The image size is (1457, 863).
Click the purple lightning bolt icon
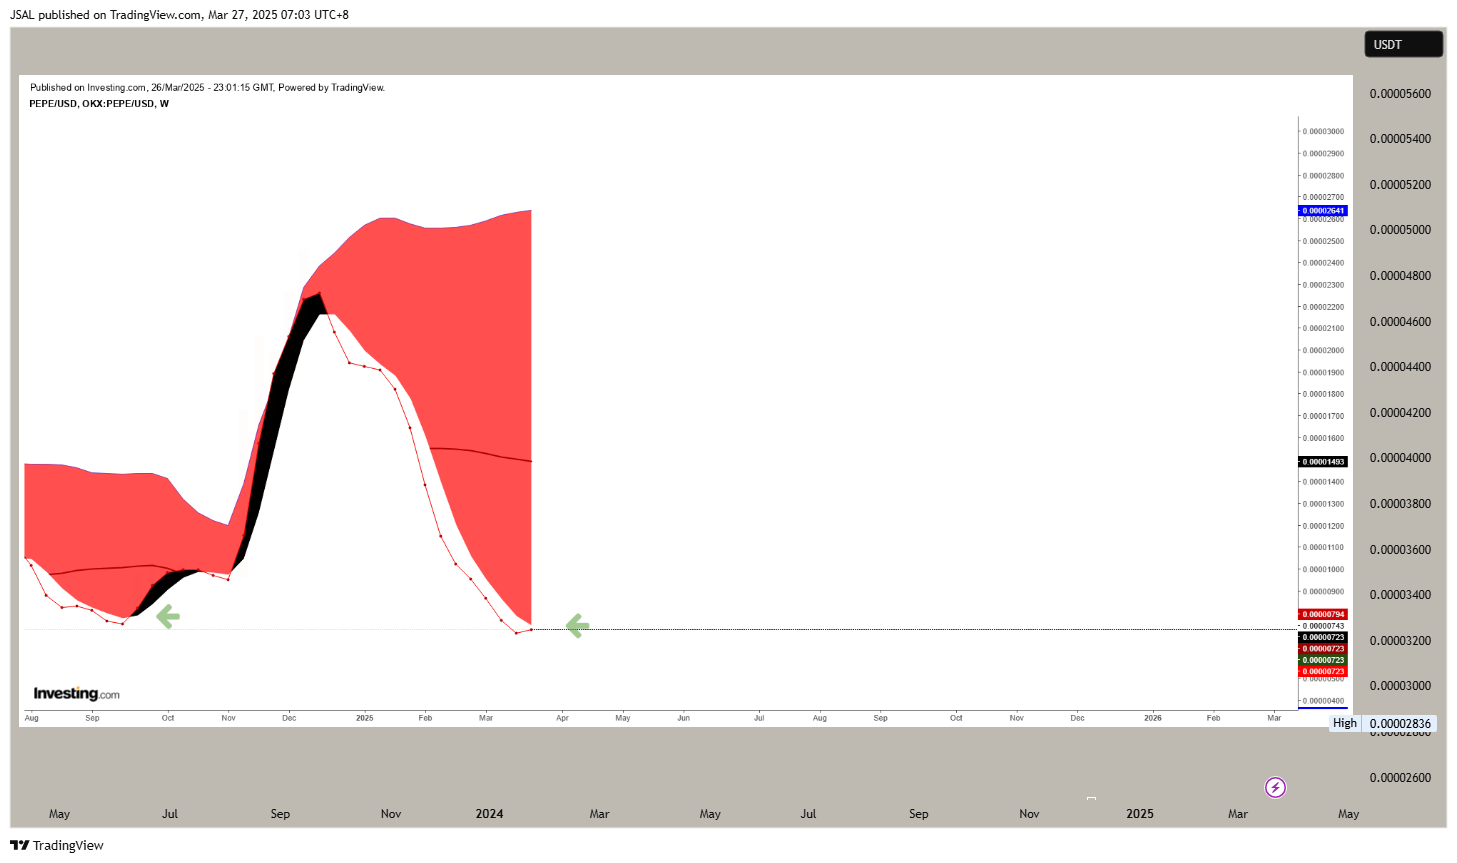pyautogui.click(x=1275, y=788)
